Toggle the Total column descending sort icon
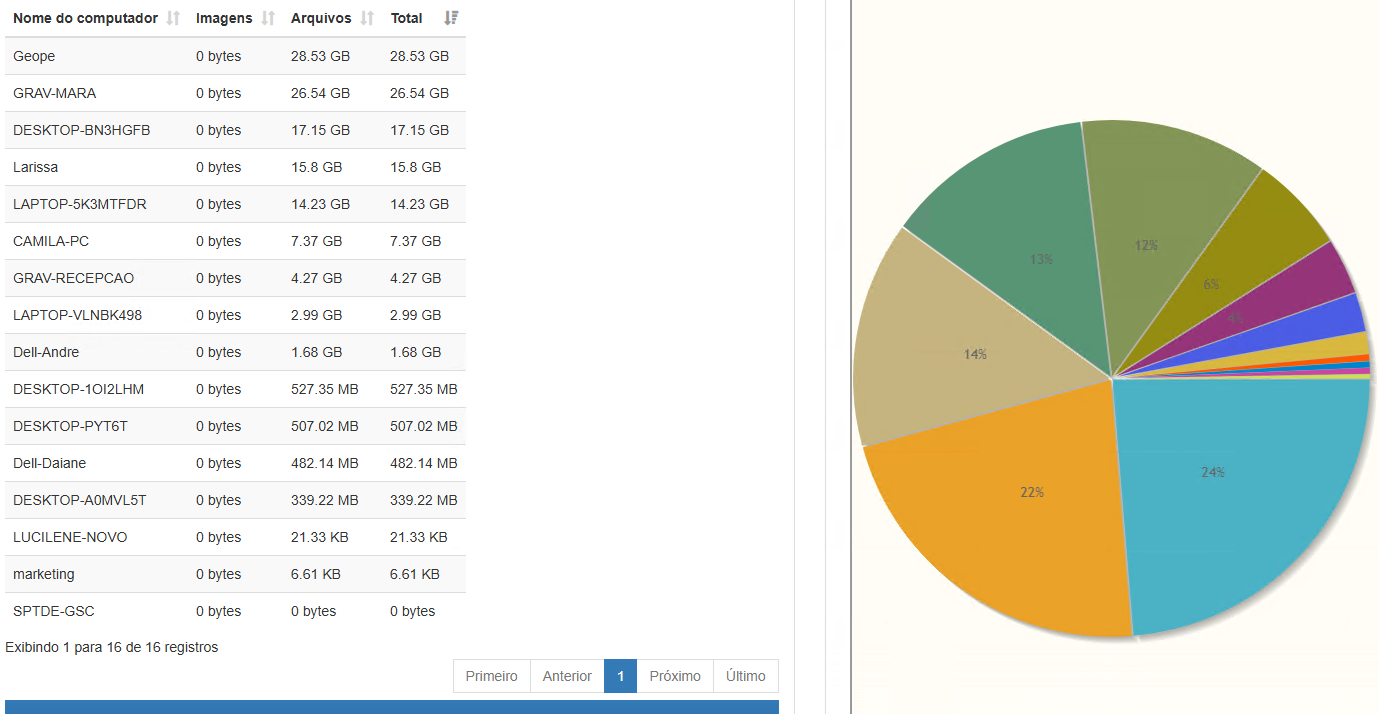The width and height of the screenshot is (1379, 714). (x=451, y=18)
